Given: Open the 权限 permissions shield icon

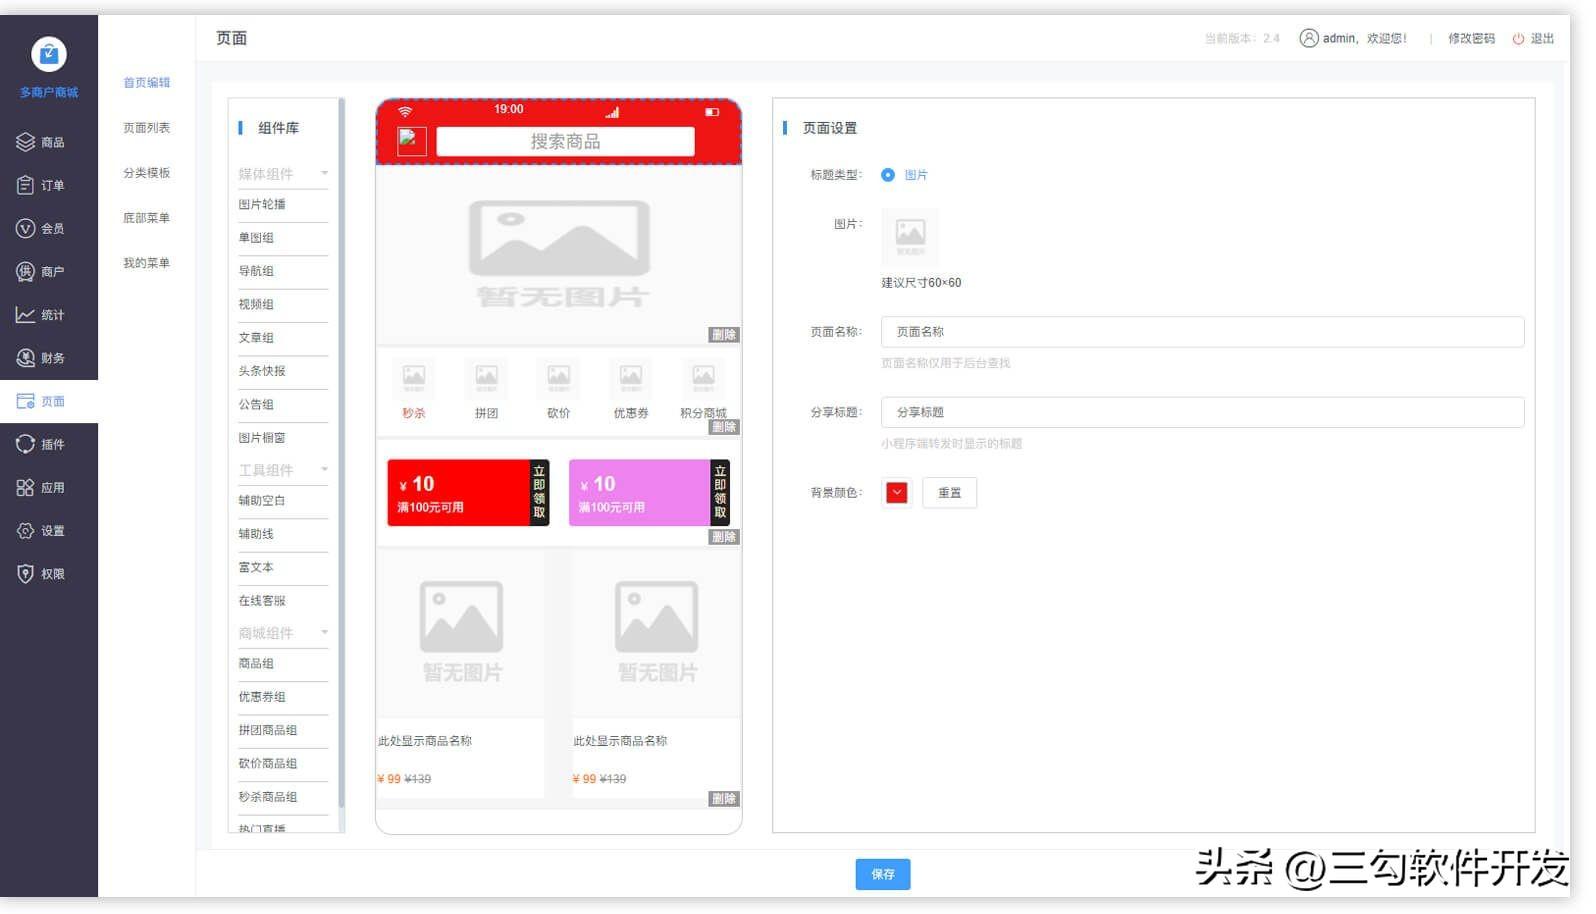Looking at the screenshot, I should (x=25, y=574).
